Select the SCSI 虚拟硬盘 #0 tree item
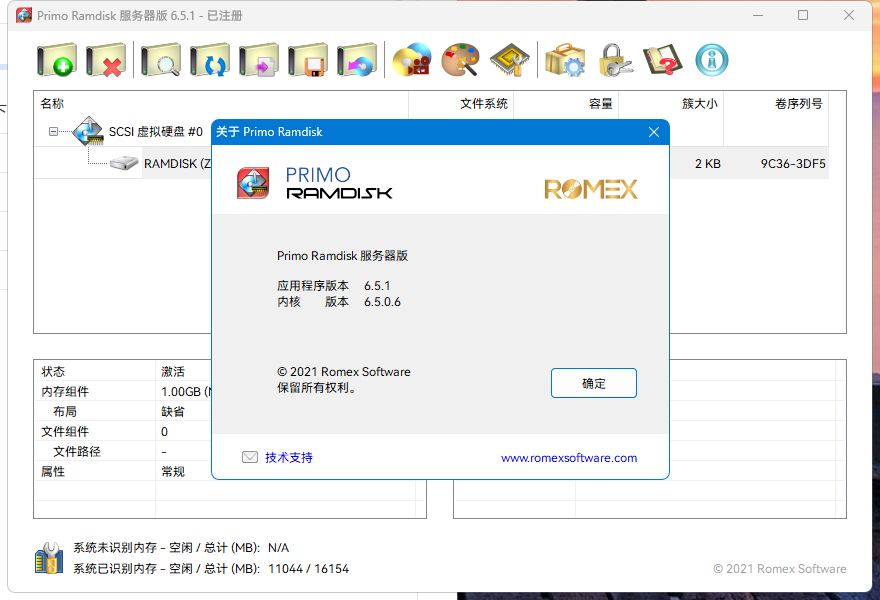880x600 pixels. tap(155, 131)
